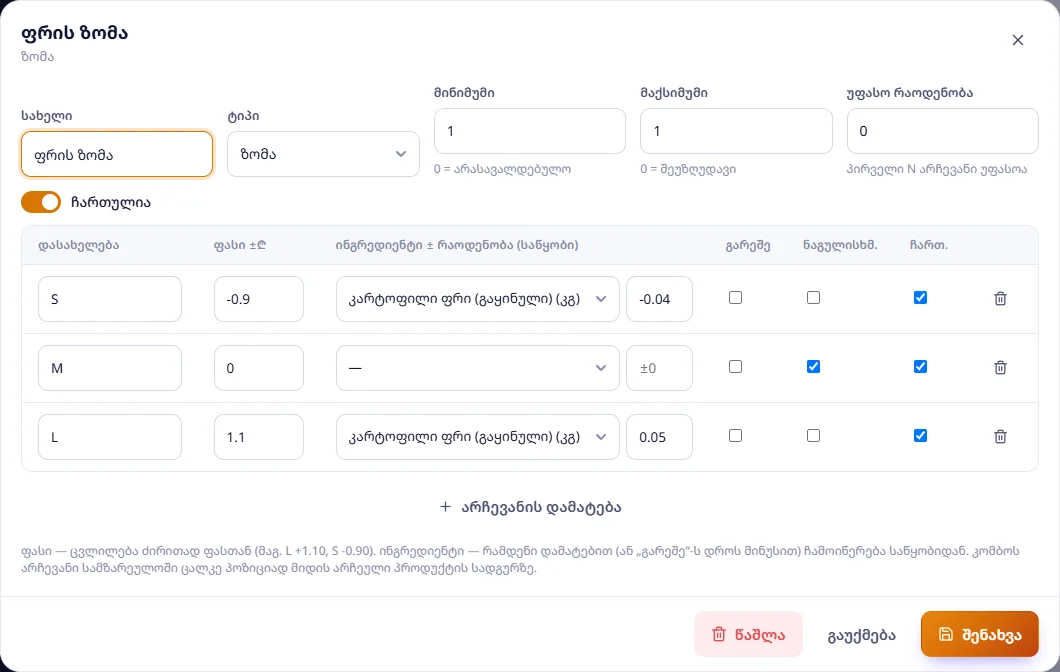The height and width of the screenshot is (672, 1060).
Task: Click the დასახელება column header
Action: (78, 245)
